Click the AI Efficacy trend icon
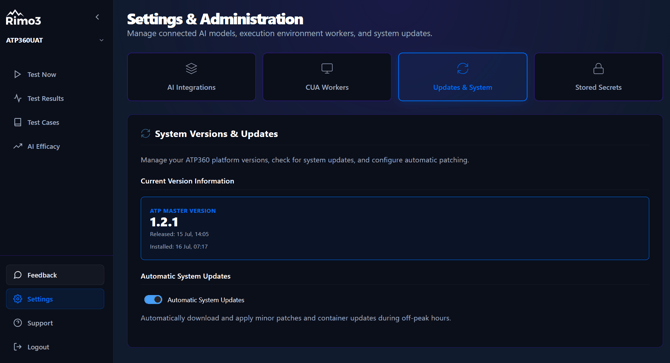Image resolution: width=670 pixels, height=363 pixels. tap(18, 146)
